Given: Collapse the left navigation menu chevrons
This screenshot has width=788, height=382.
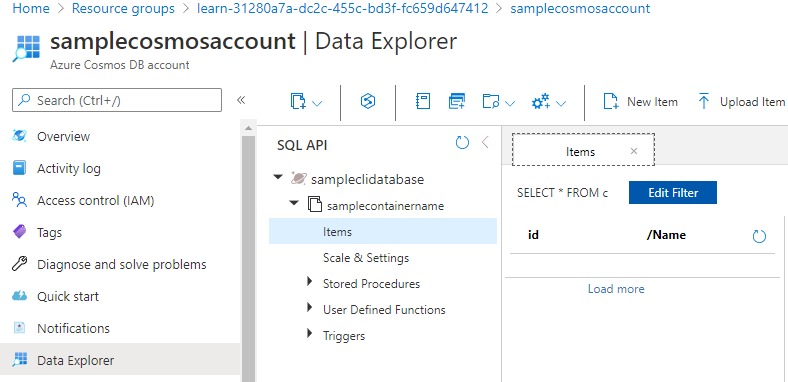Looking at the screenshot, I should click(241, 100).
